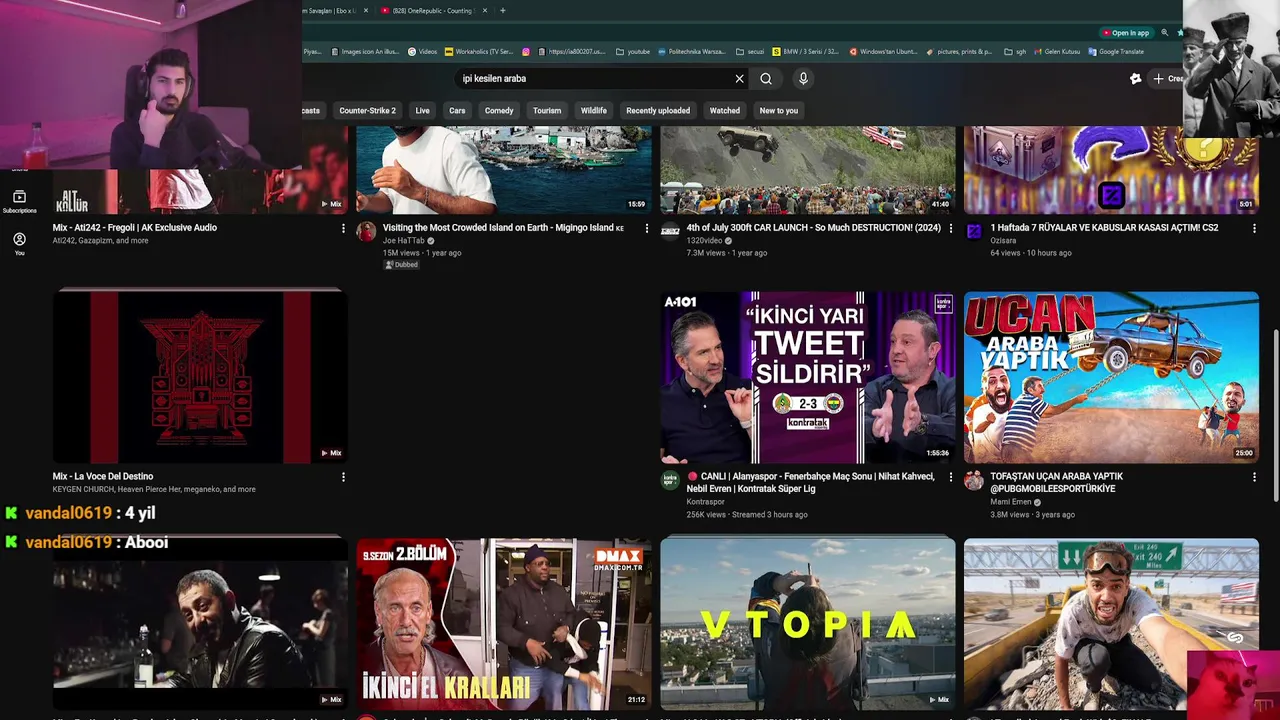1280x720 pixels.
Task: Select the Recently uploaded filter chip
Action: pyautogui.click(x=658, y=111)
